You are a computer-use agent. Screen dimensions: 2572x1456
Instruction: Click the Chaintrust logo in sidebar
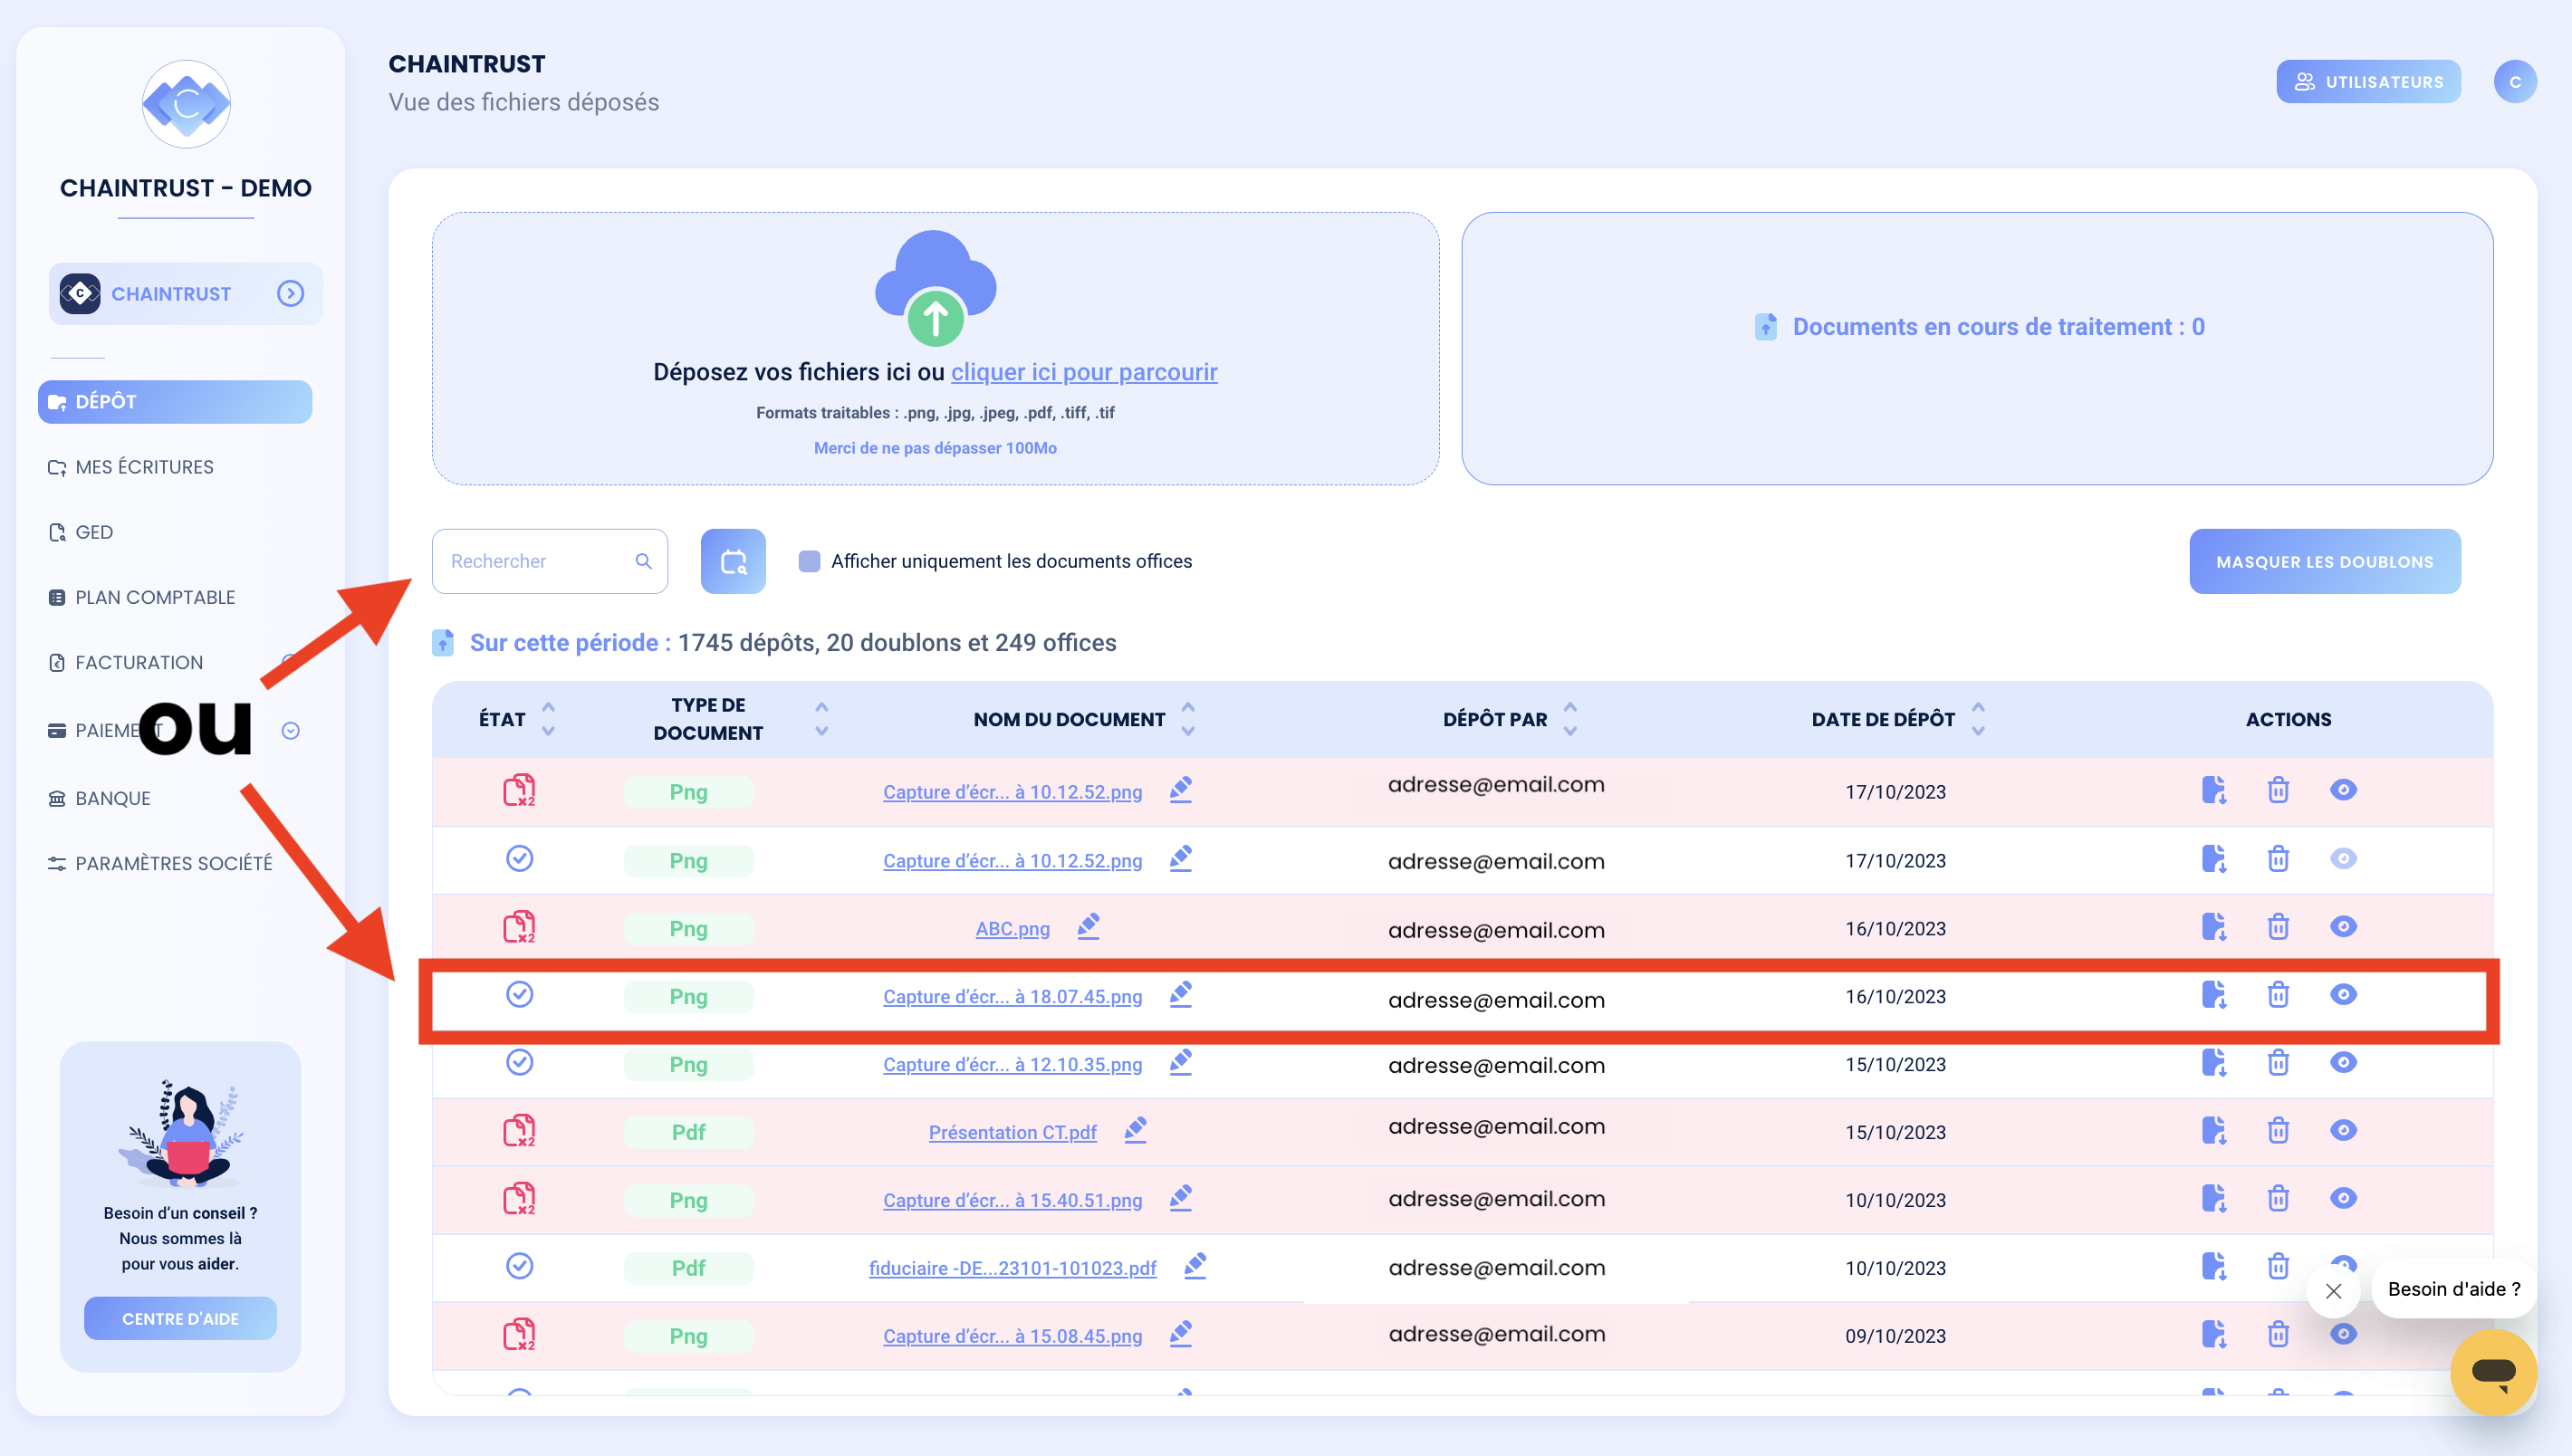pos(186,104)
